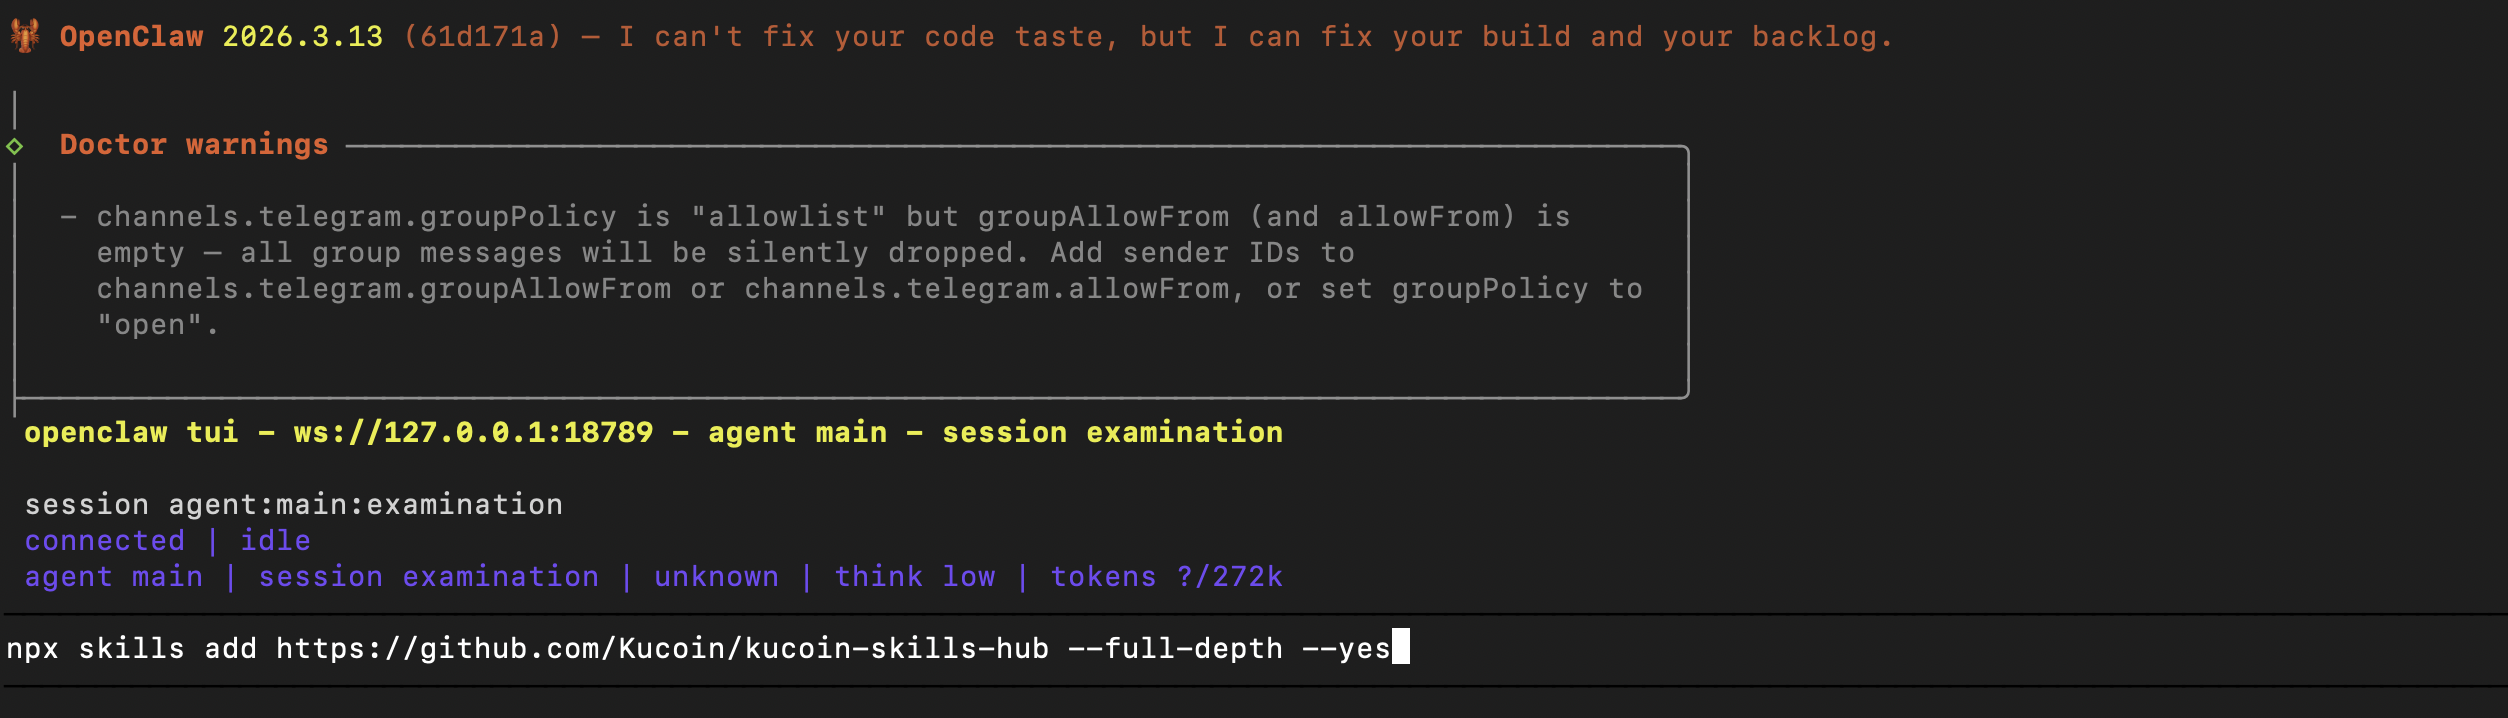Click the session agent:main:examination line

[294, 505]
